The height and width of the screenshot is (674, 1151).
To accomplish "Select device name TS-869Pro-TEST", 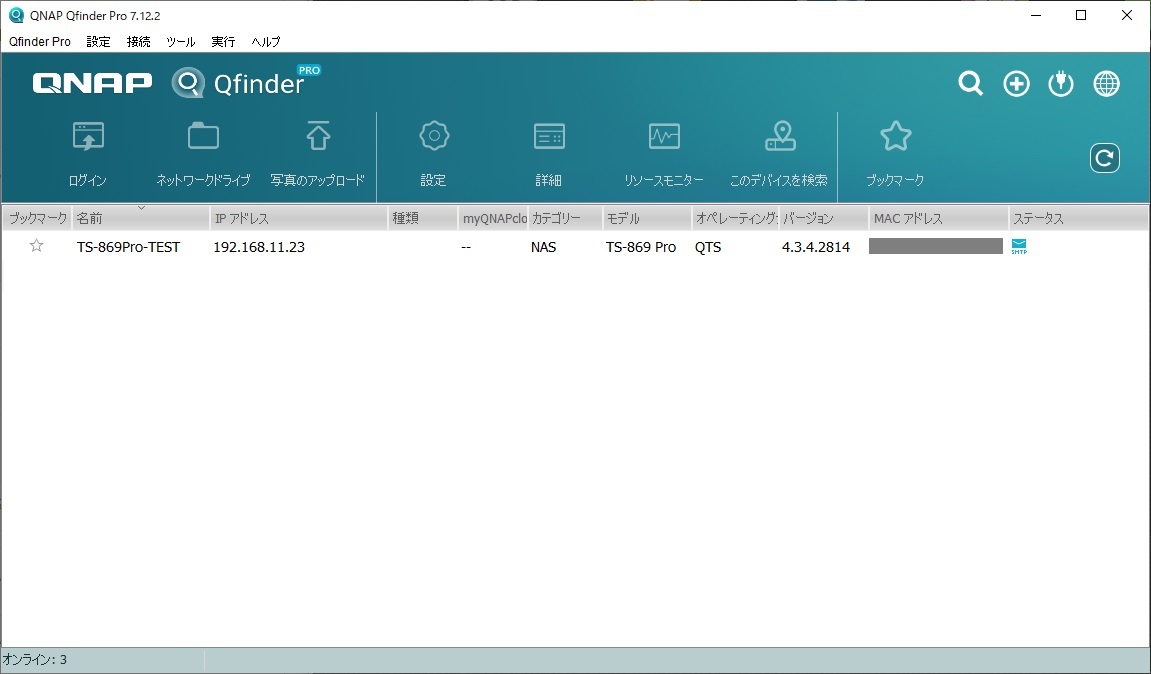I will point(128,247).
